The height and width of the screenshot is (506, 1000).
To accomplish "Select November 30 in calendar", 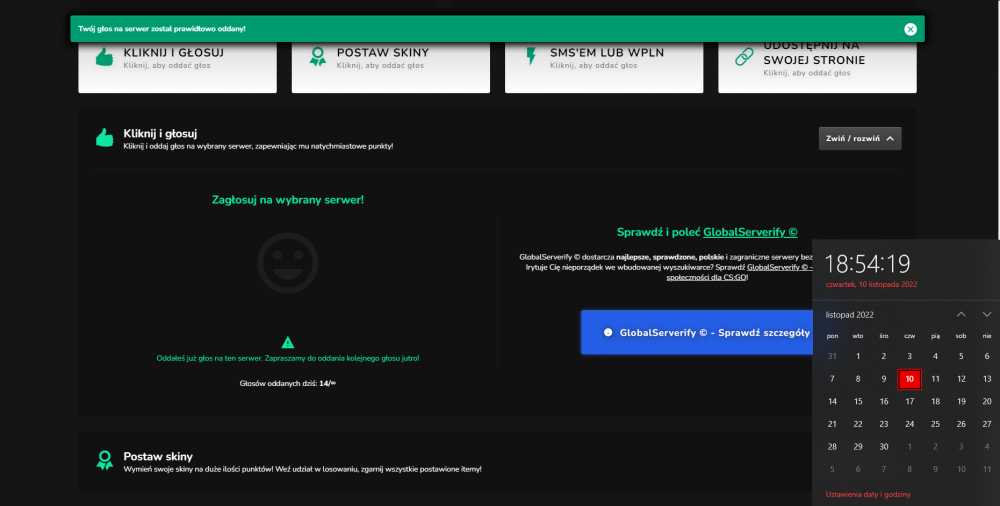I will (884, 447).
